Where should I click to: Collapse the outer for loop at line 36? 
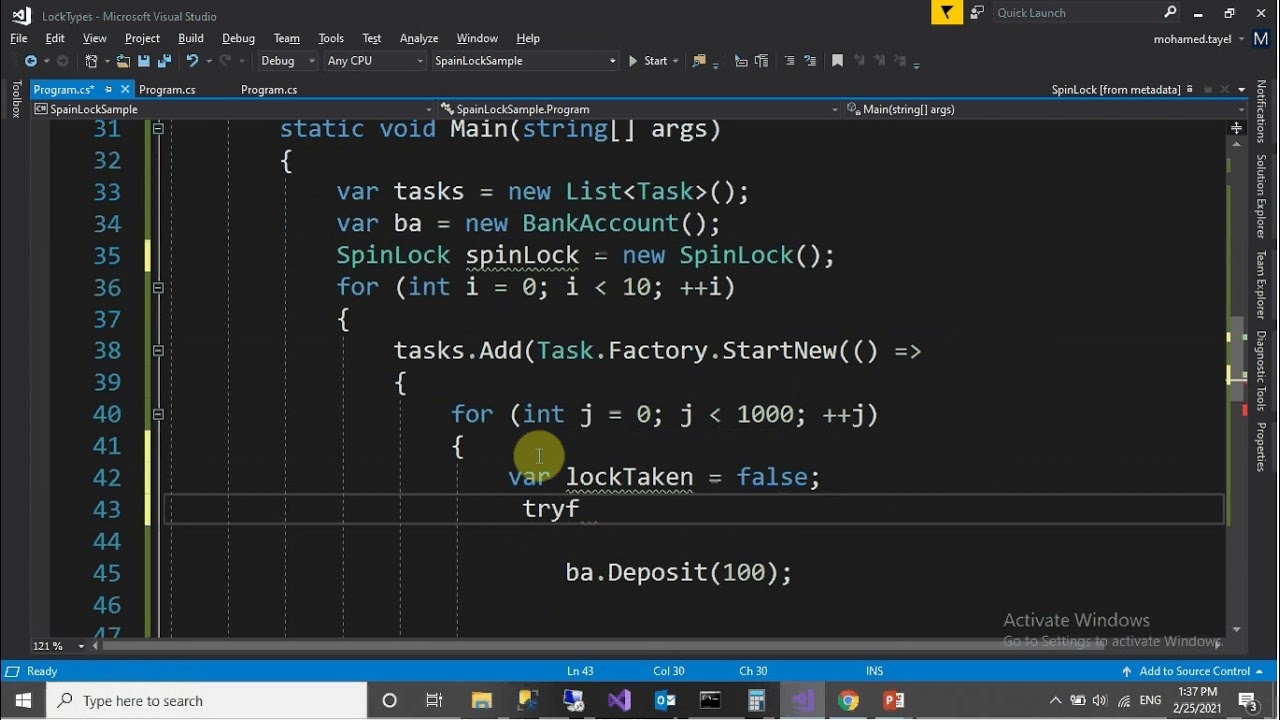click(158, 287)
